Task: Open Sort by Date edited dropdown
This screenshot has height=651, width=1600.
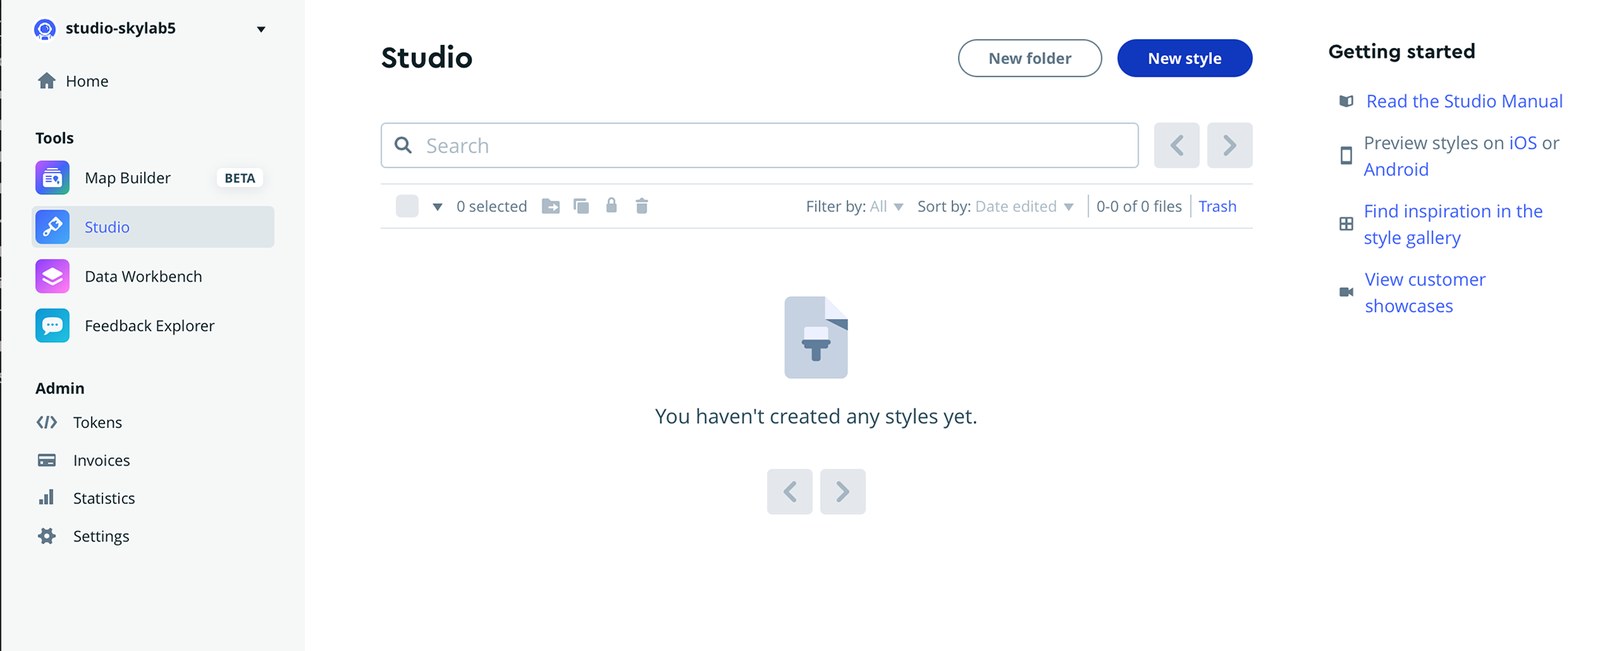Action: click(x=996, y=206)
